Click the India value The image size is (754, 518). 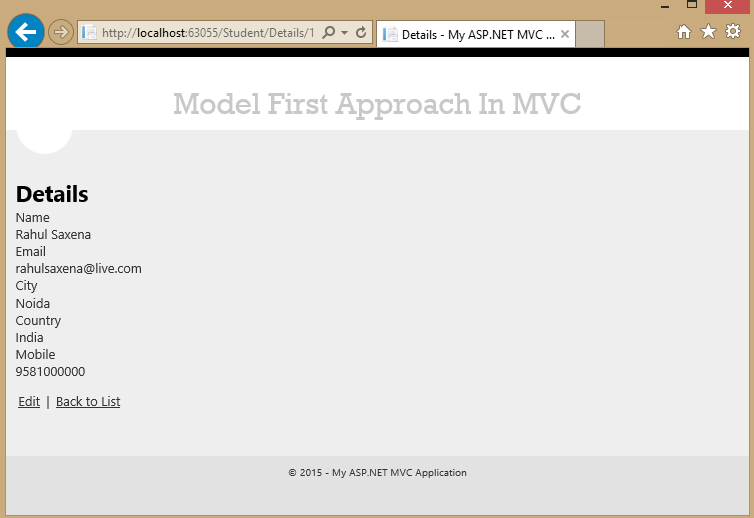pyautogui.click(x=29, y=338)
